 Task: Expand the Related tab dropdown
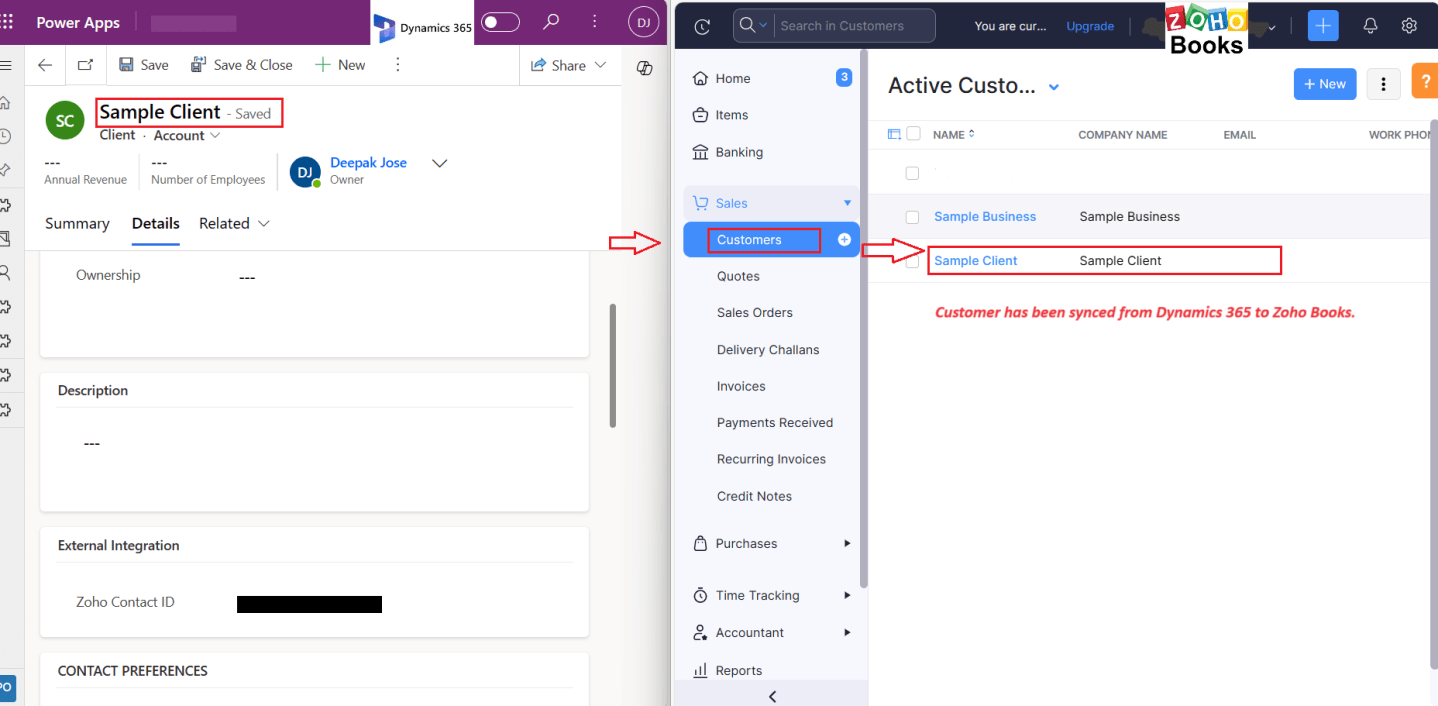(264, 224)
